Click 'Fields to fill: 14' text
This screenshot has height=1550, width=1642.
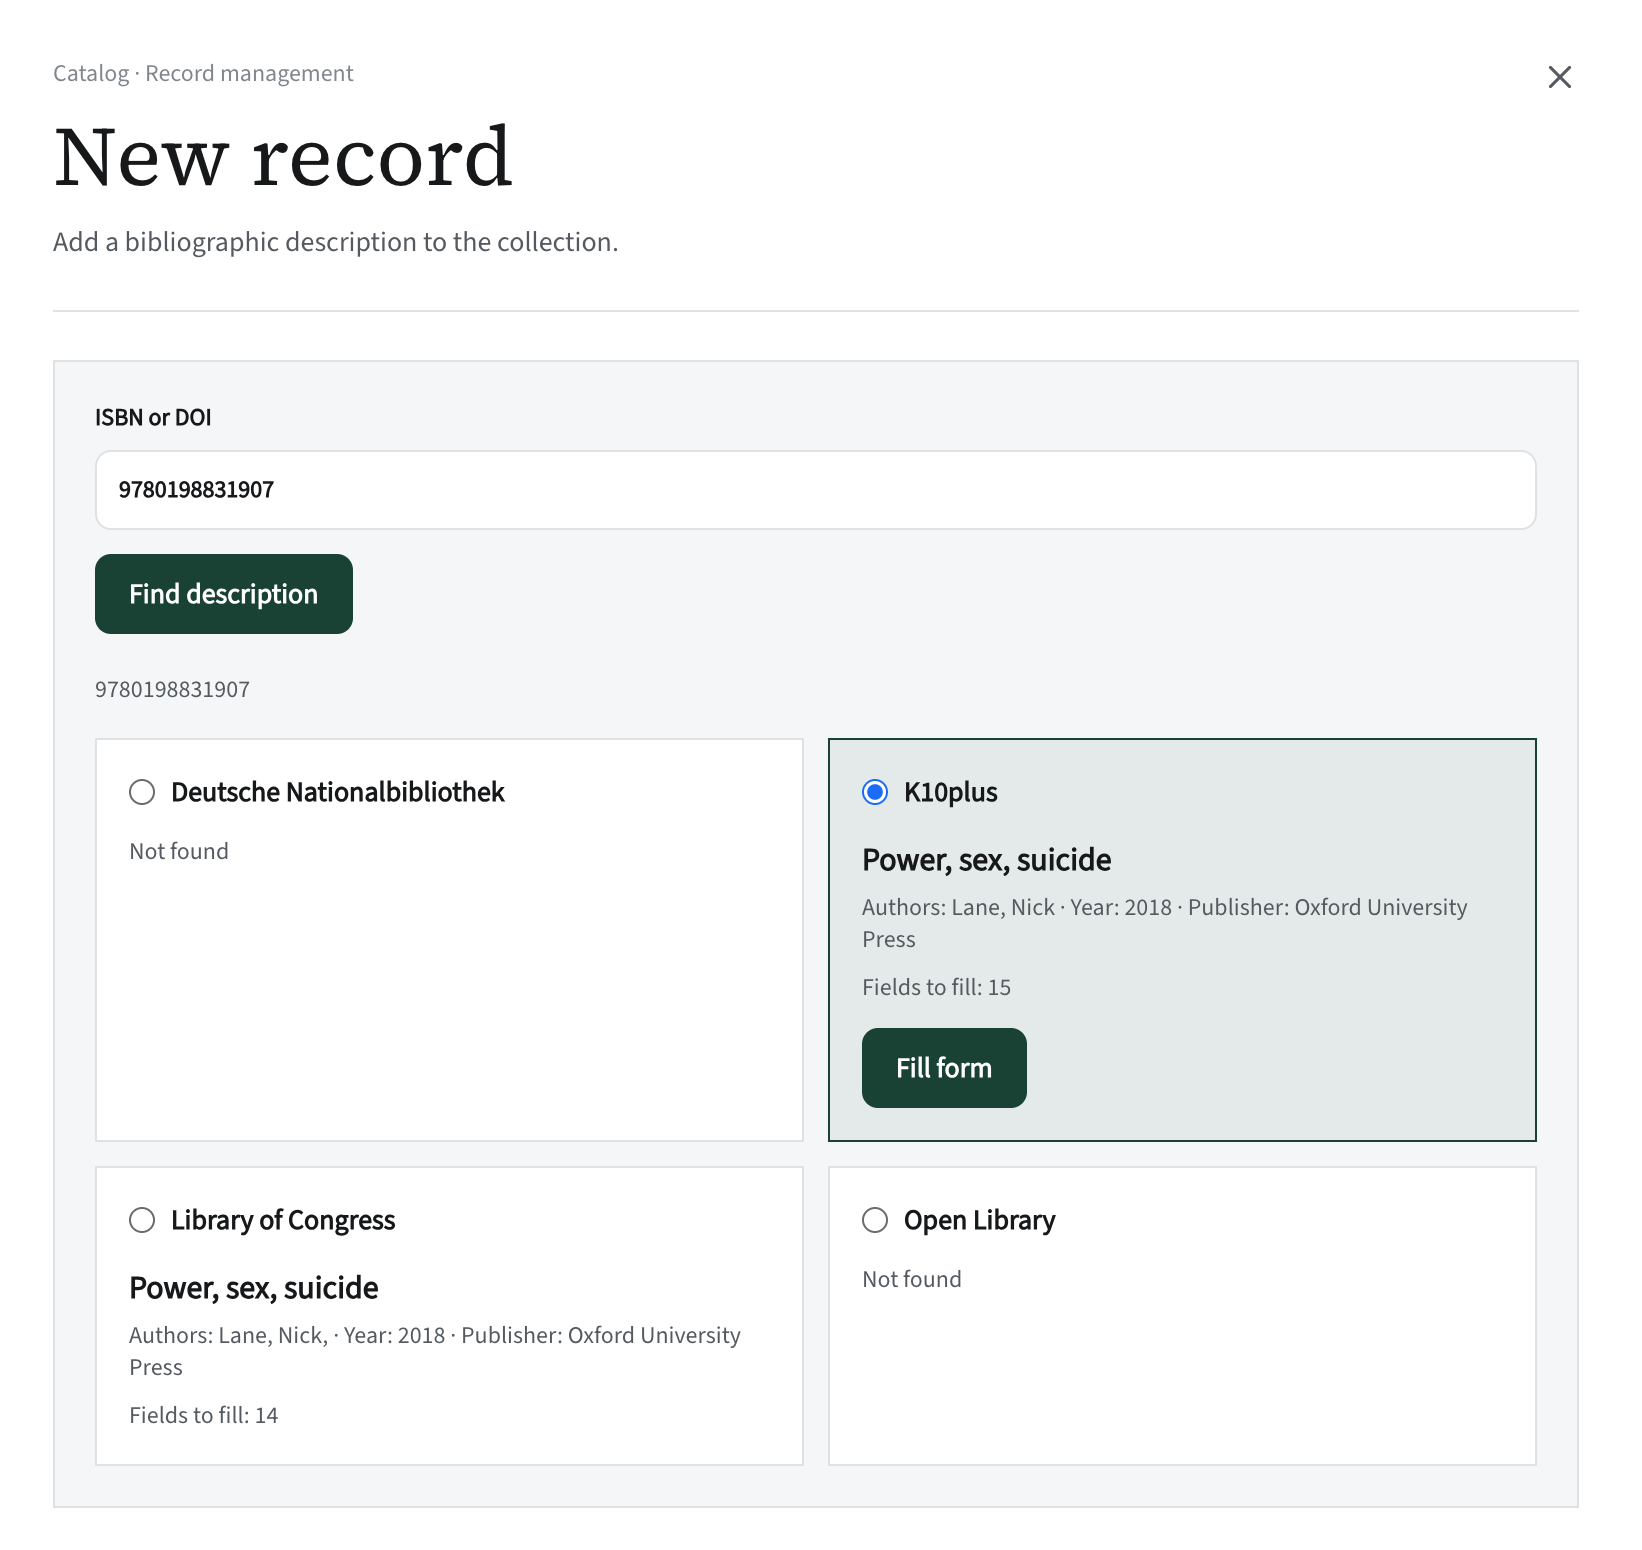(x=204, y=1415)
